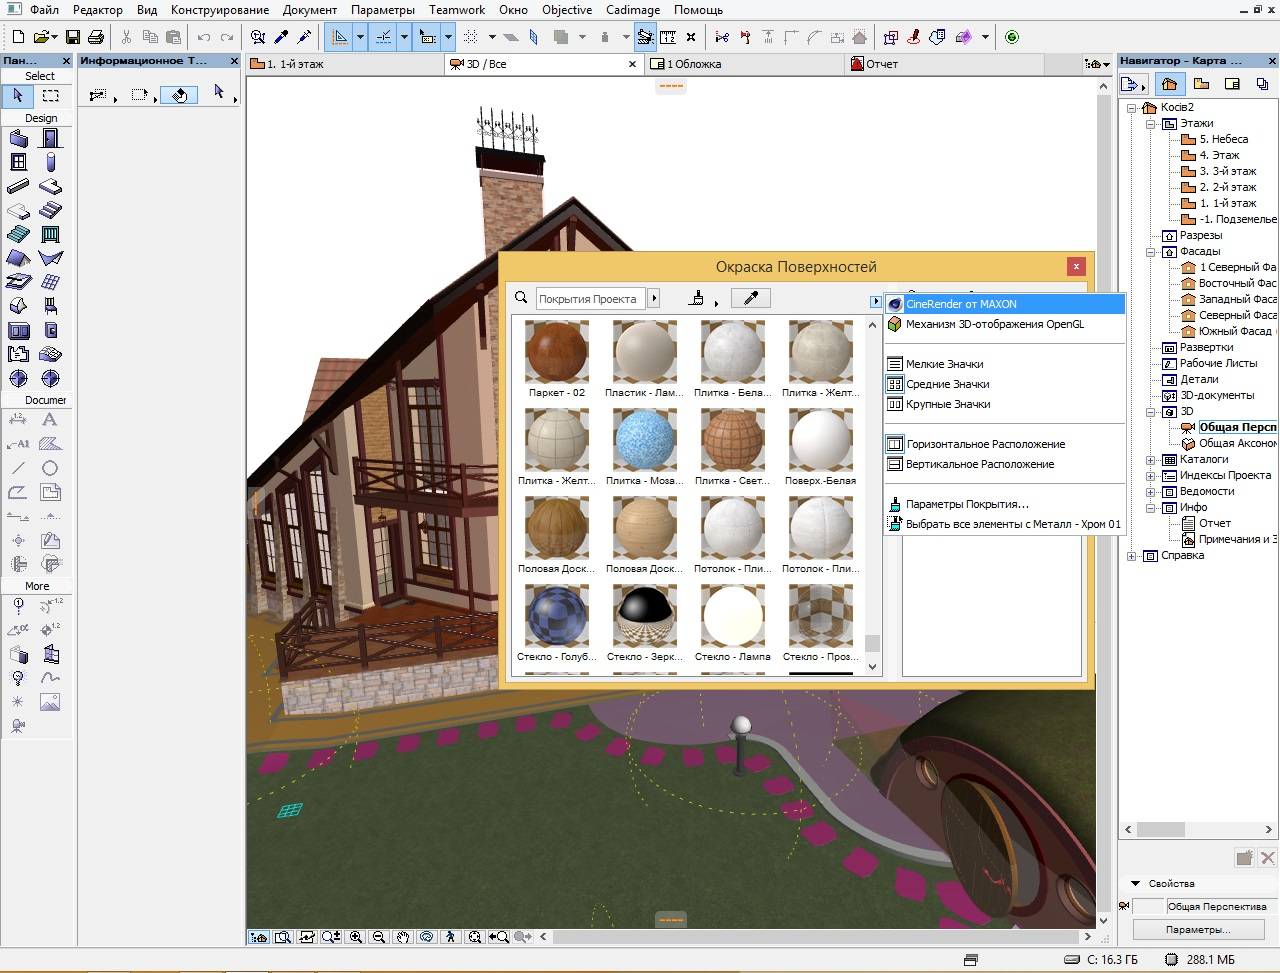Click the Print icon in toolbar
Screen dimensions: 1280x973
96,37
